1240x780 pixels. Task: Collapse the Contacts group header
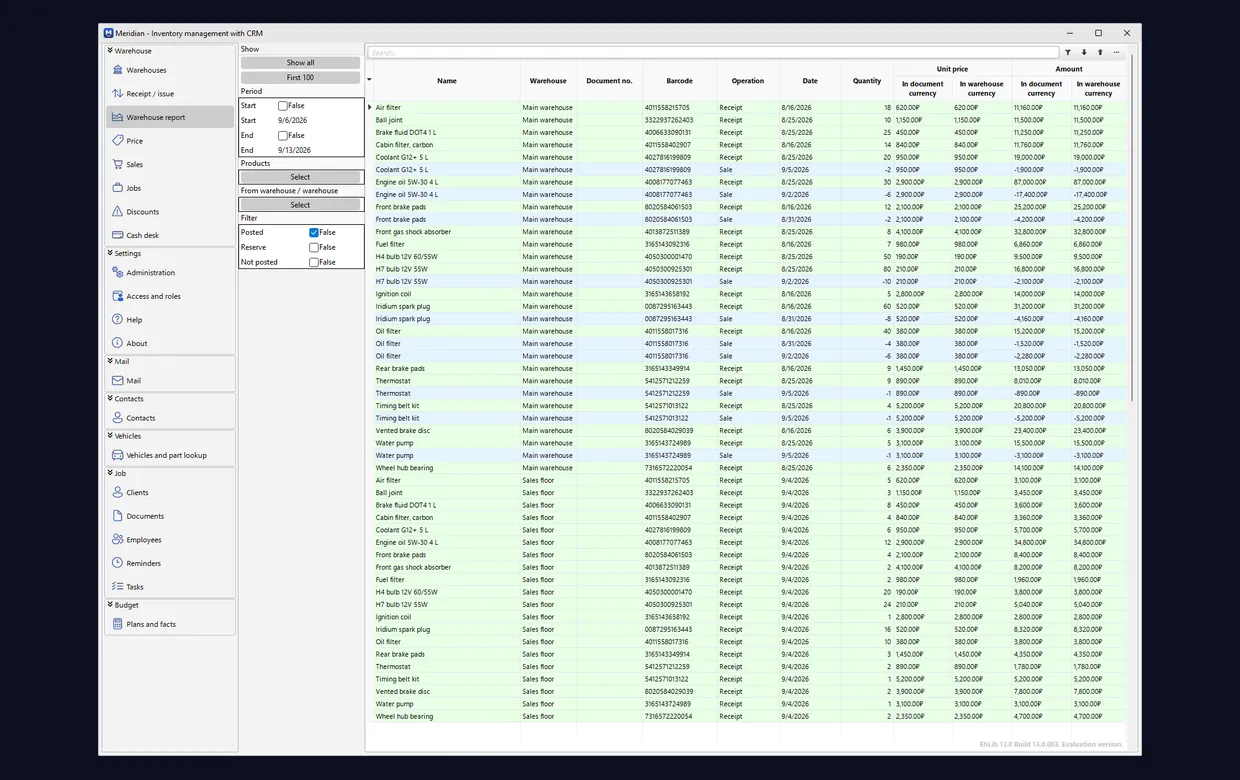point(169,398)
